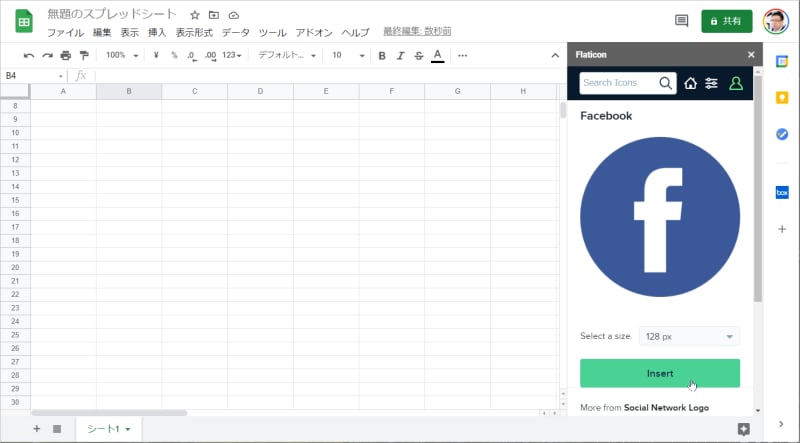This screenshot has height=443, width=800.
Task: Open the 表示 menu
Action: coord(130,33)
